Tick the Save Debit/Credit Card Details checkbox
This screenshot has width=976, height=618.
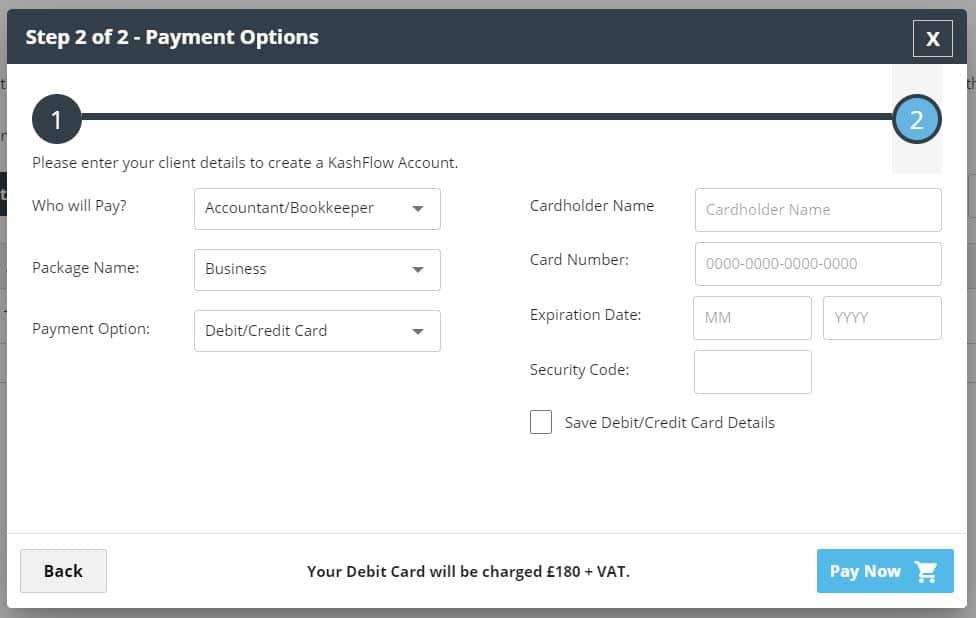(541, 422)
